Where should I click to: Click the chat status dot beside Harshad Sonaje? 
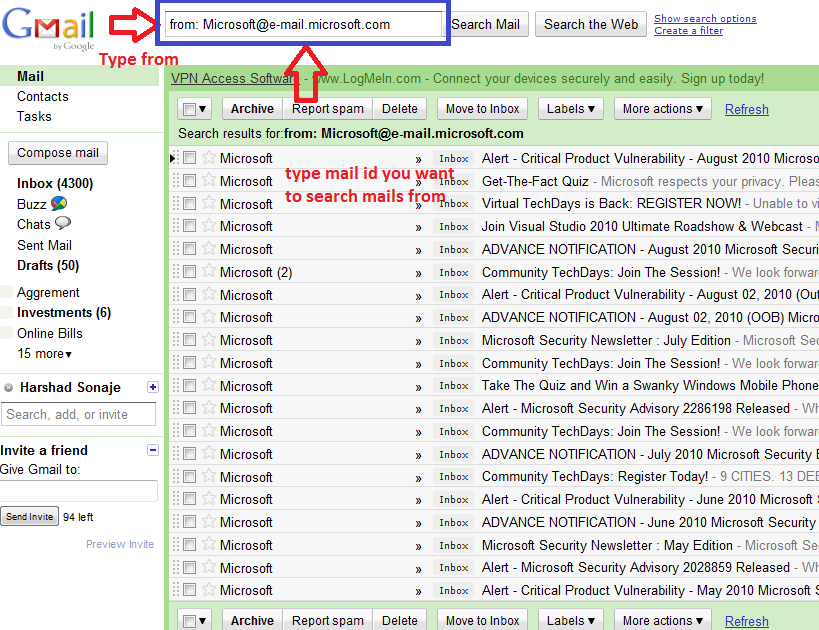(8, 388)
